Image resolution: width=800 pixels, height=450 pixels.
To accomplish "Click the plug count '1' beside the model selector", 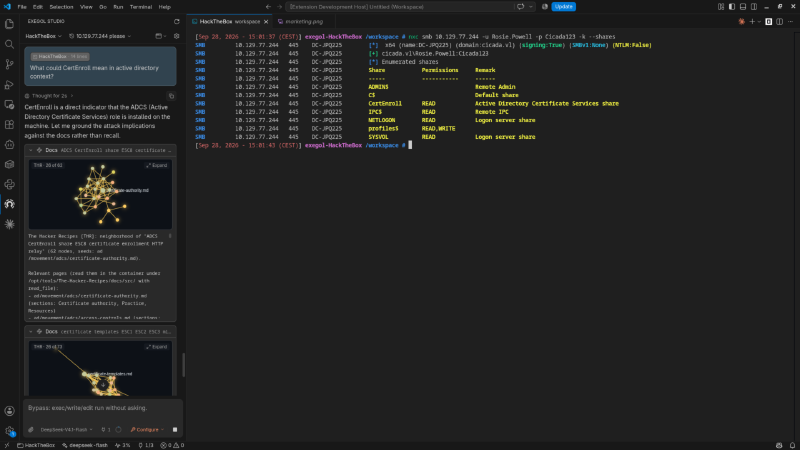I will tap(106, 430).
